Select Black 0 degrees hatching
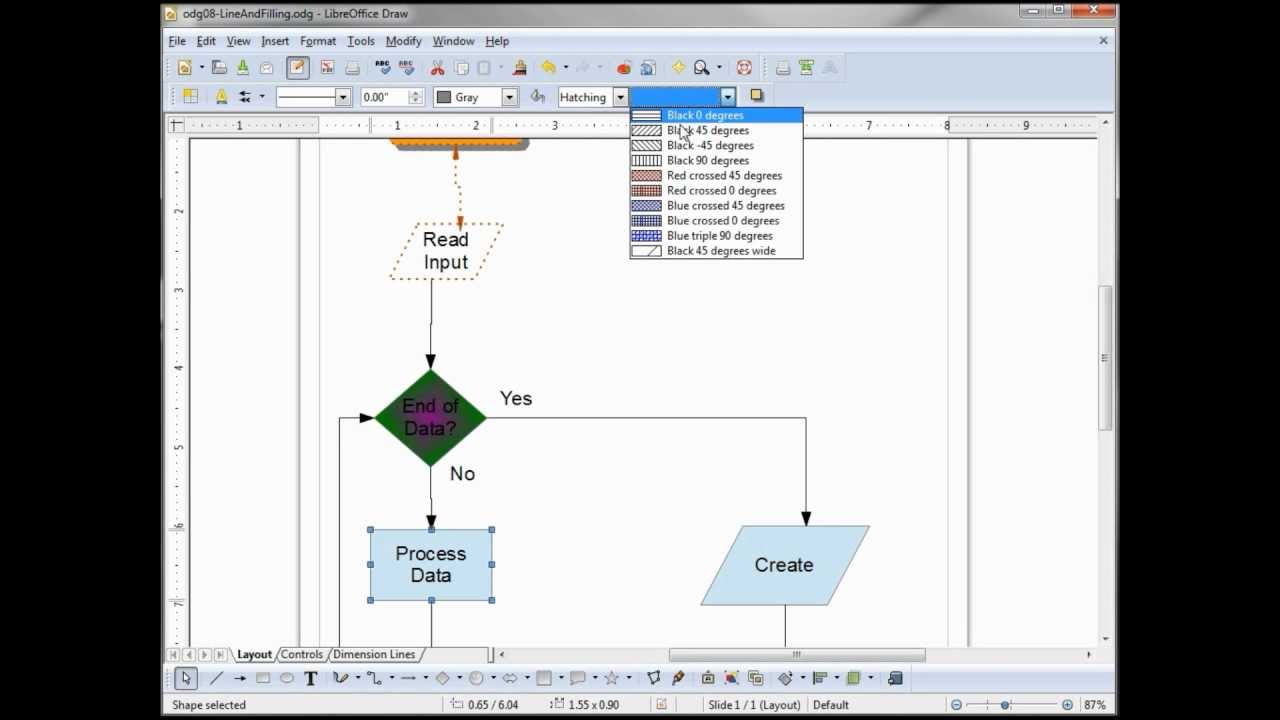1280x720 pixels. click(716, 115)
